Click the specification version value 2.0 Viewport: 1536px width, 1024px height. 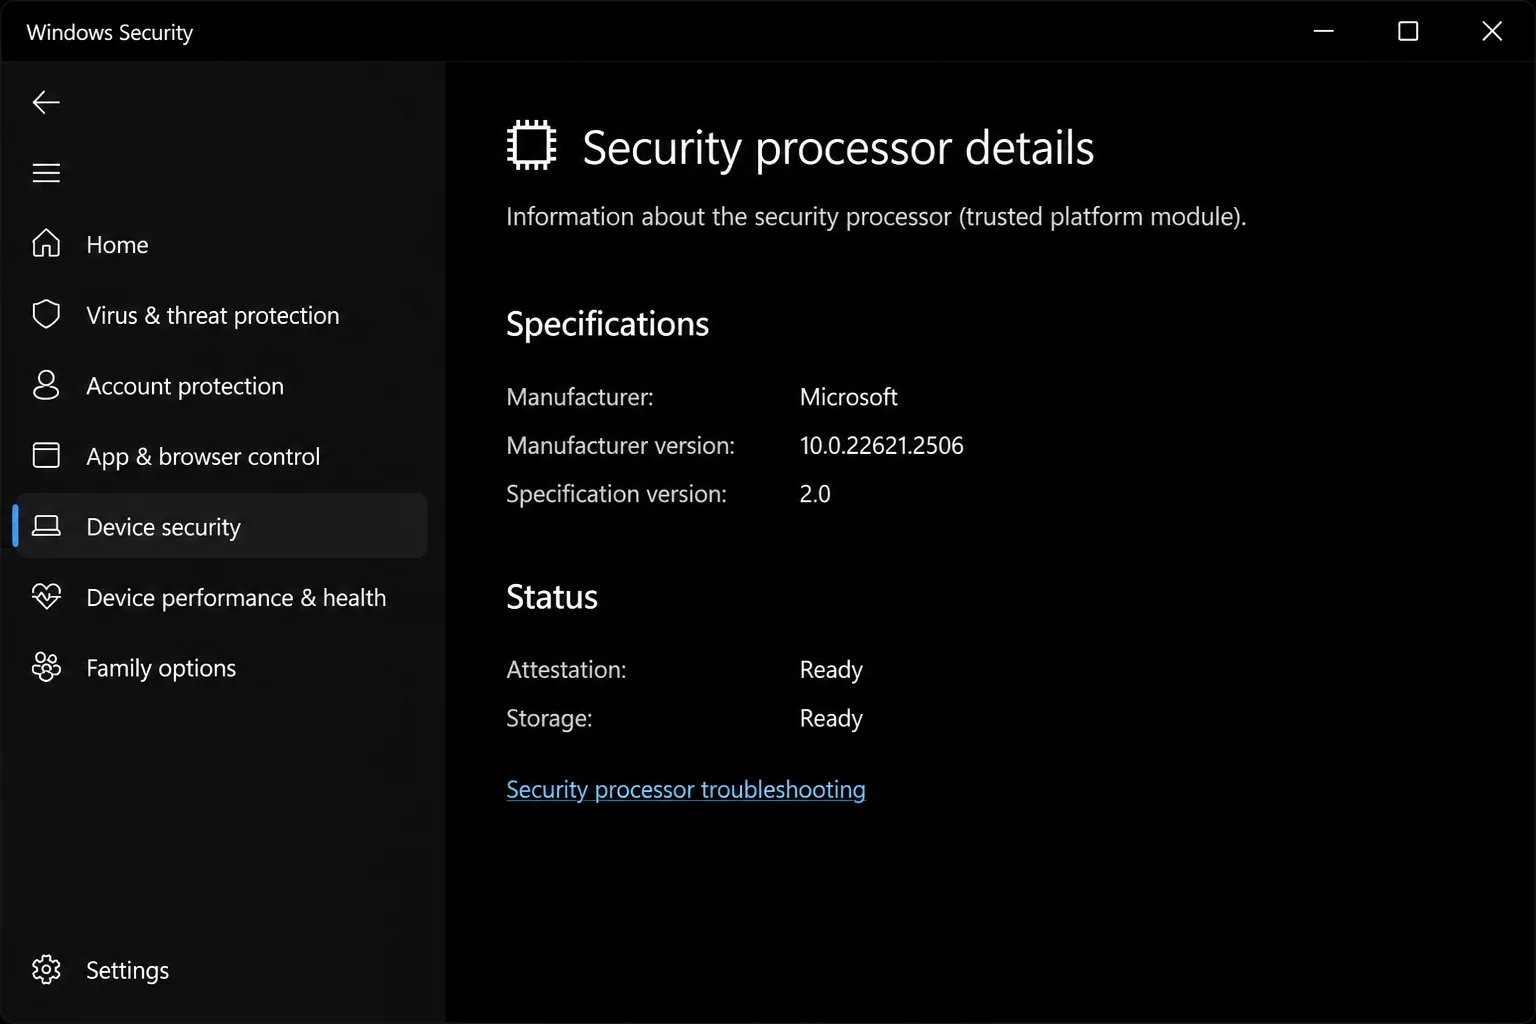point(815,494)
